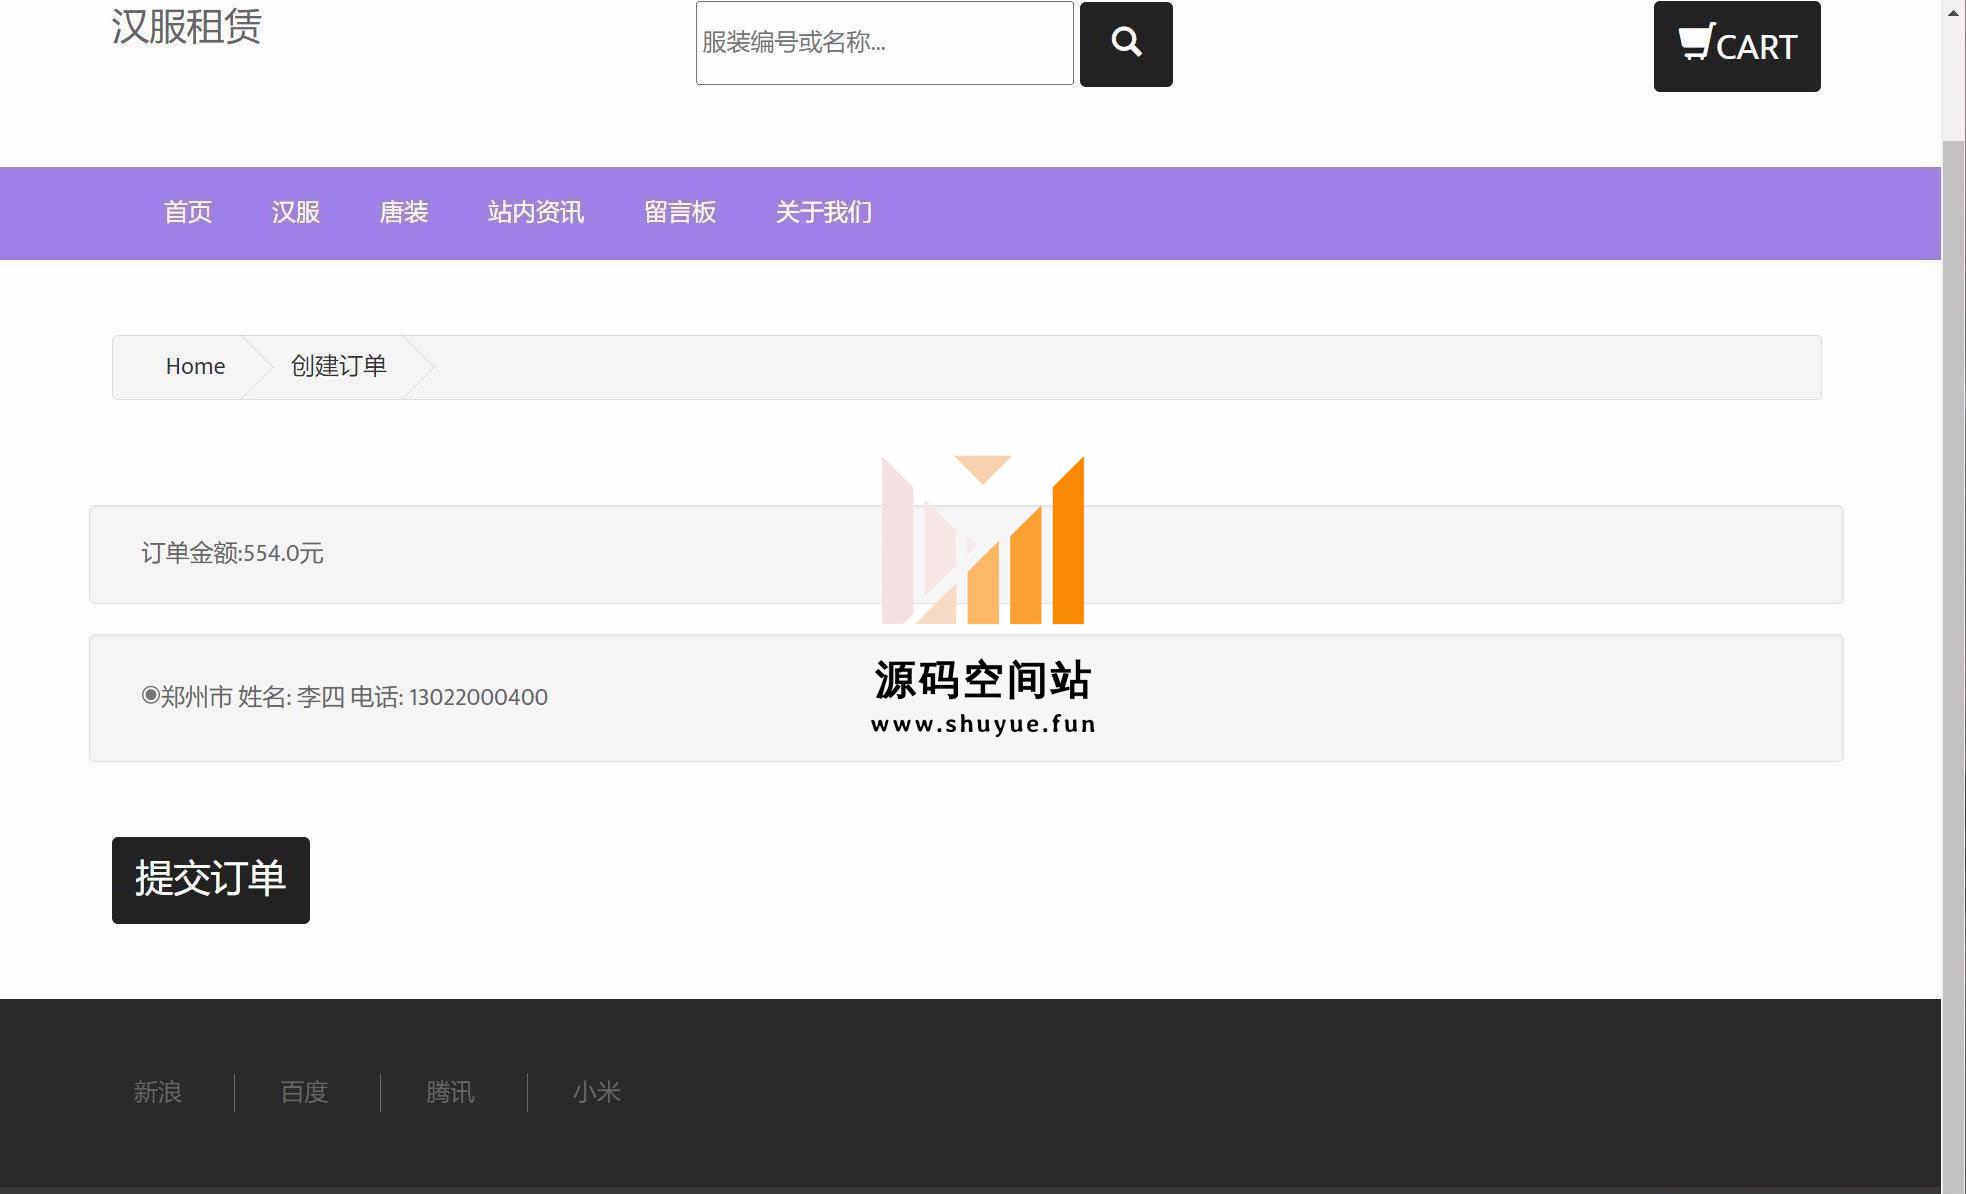Open 站内资讯 in the navigation bar
The width and height of the screenshot is (1966, 1194).
536,213
